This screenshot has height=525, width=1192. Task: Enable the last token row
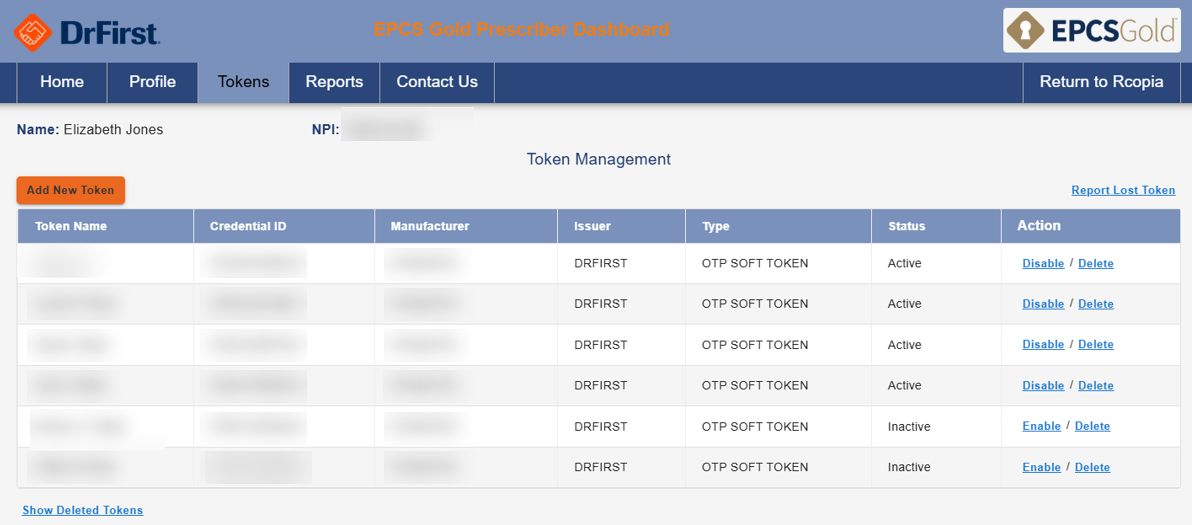(x=1041, y=467)
